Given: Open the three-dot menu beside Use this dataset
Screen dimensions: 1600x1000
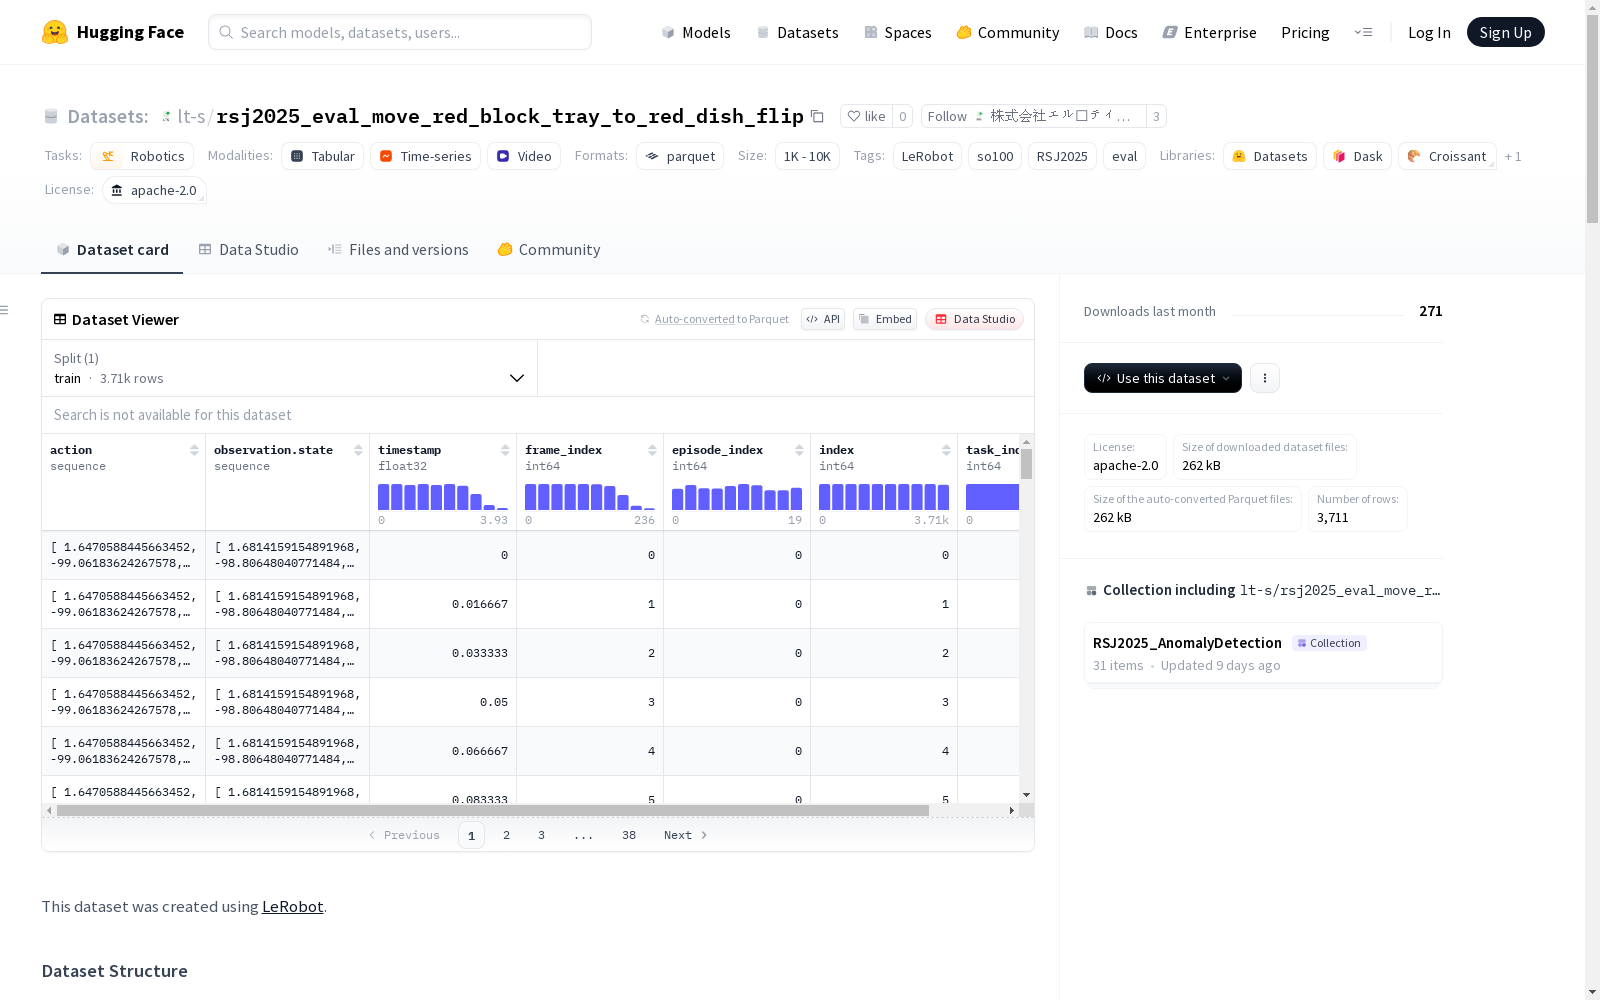Looking at the screenshot, I should point(1265,378).
